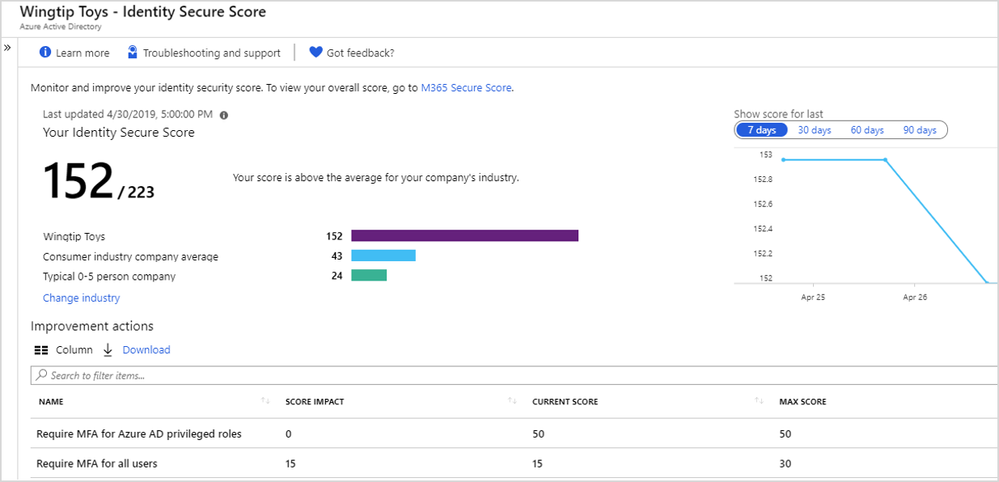
Task: Click the Your Identity Secure Score heading
Action: coord(119,132)
